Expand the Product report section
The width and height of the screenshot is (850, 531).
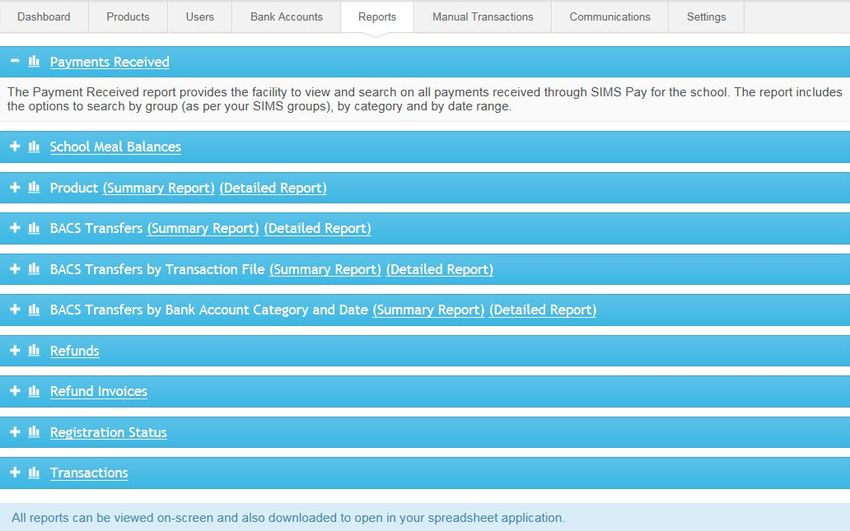pos(15,187)
